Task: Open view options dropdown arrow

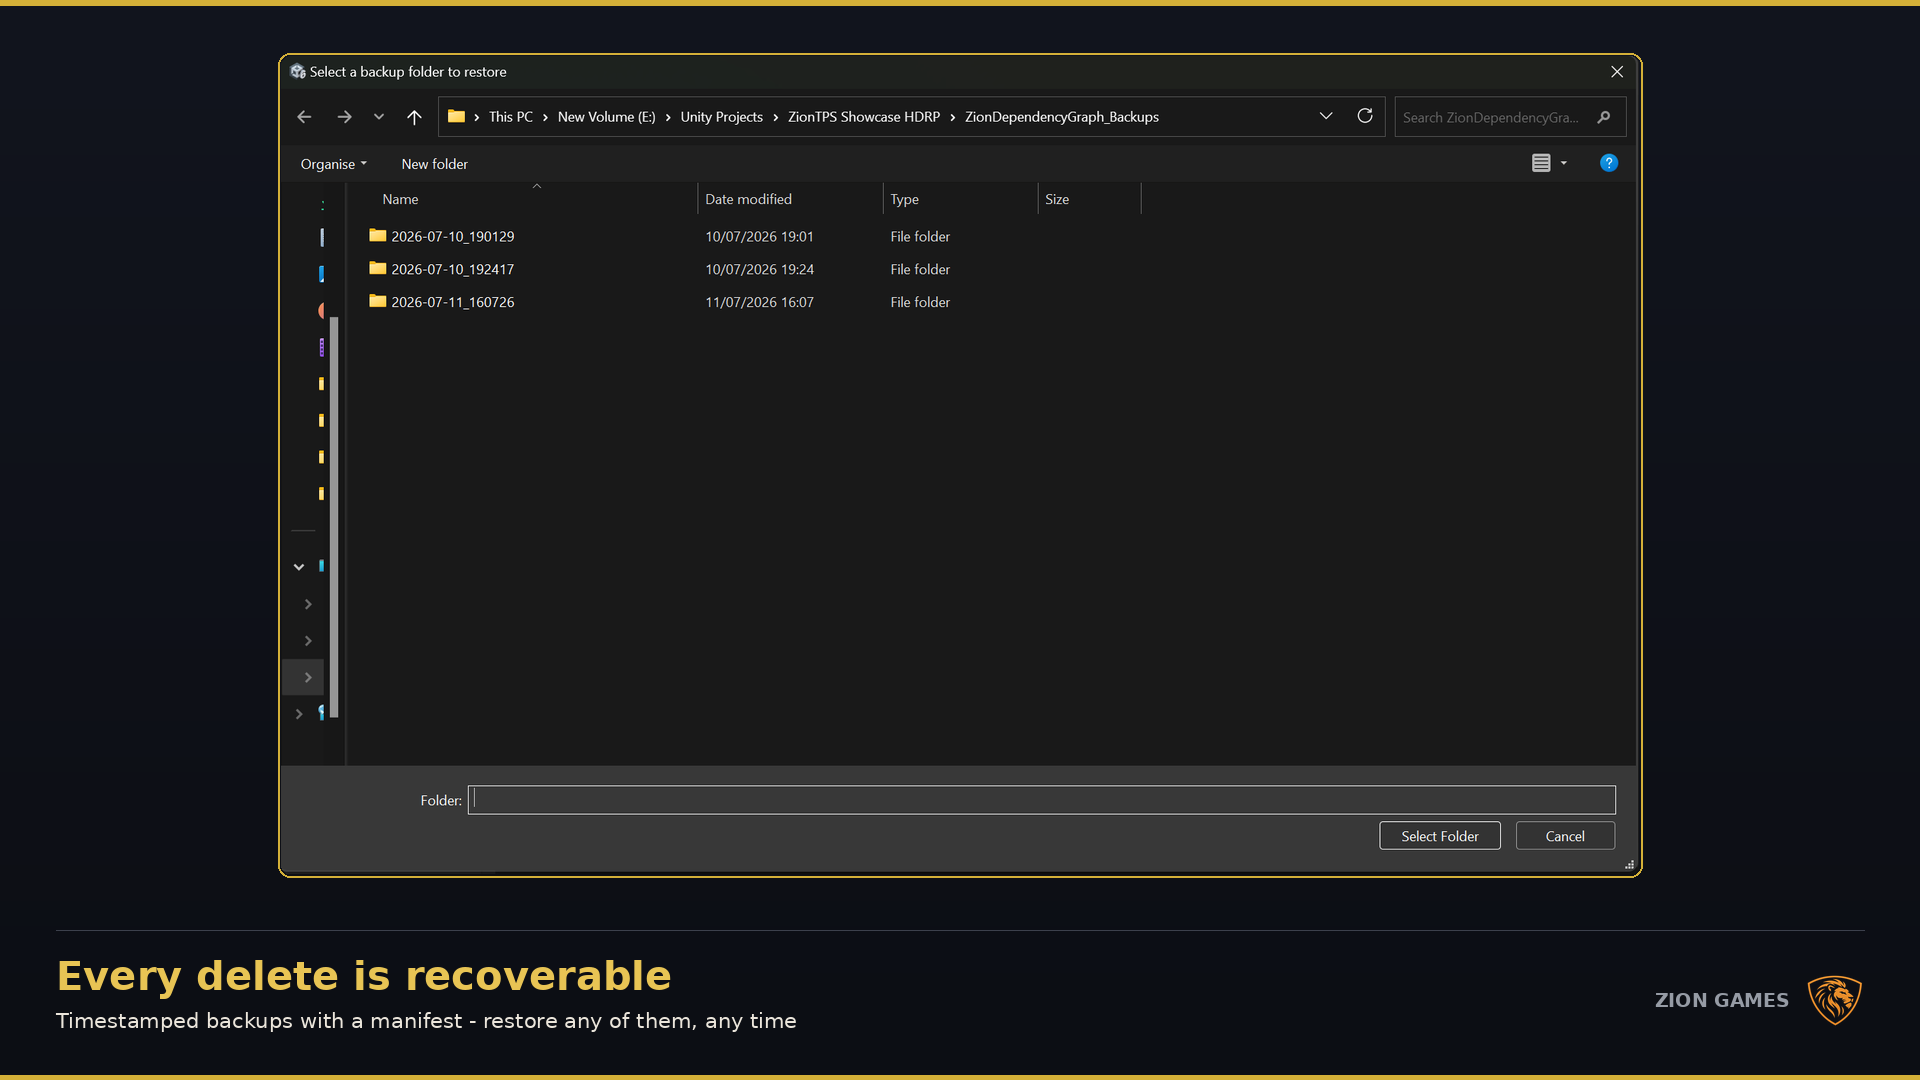Action: pyautogui.click(x=1564, y=163)
